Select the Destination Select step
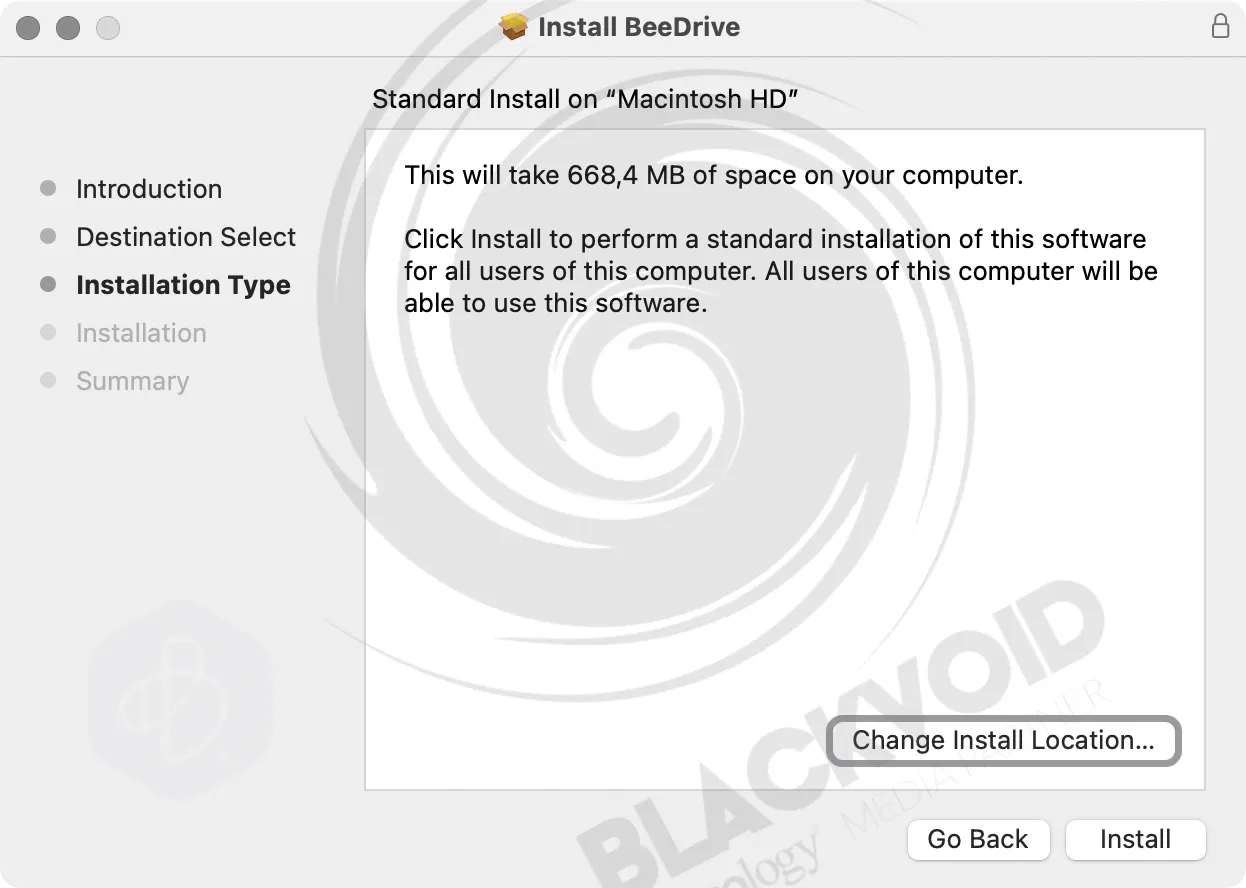The width and height of the screenshot is (1246, 888). coord(186,237)
